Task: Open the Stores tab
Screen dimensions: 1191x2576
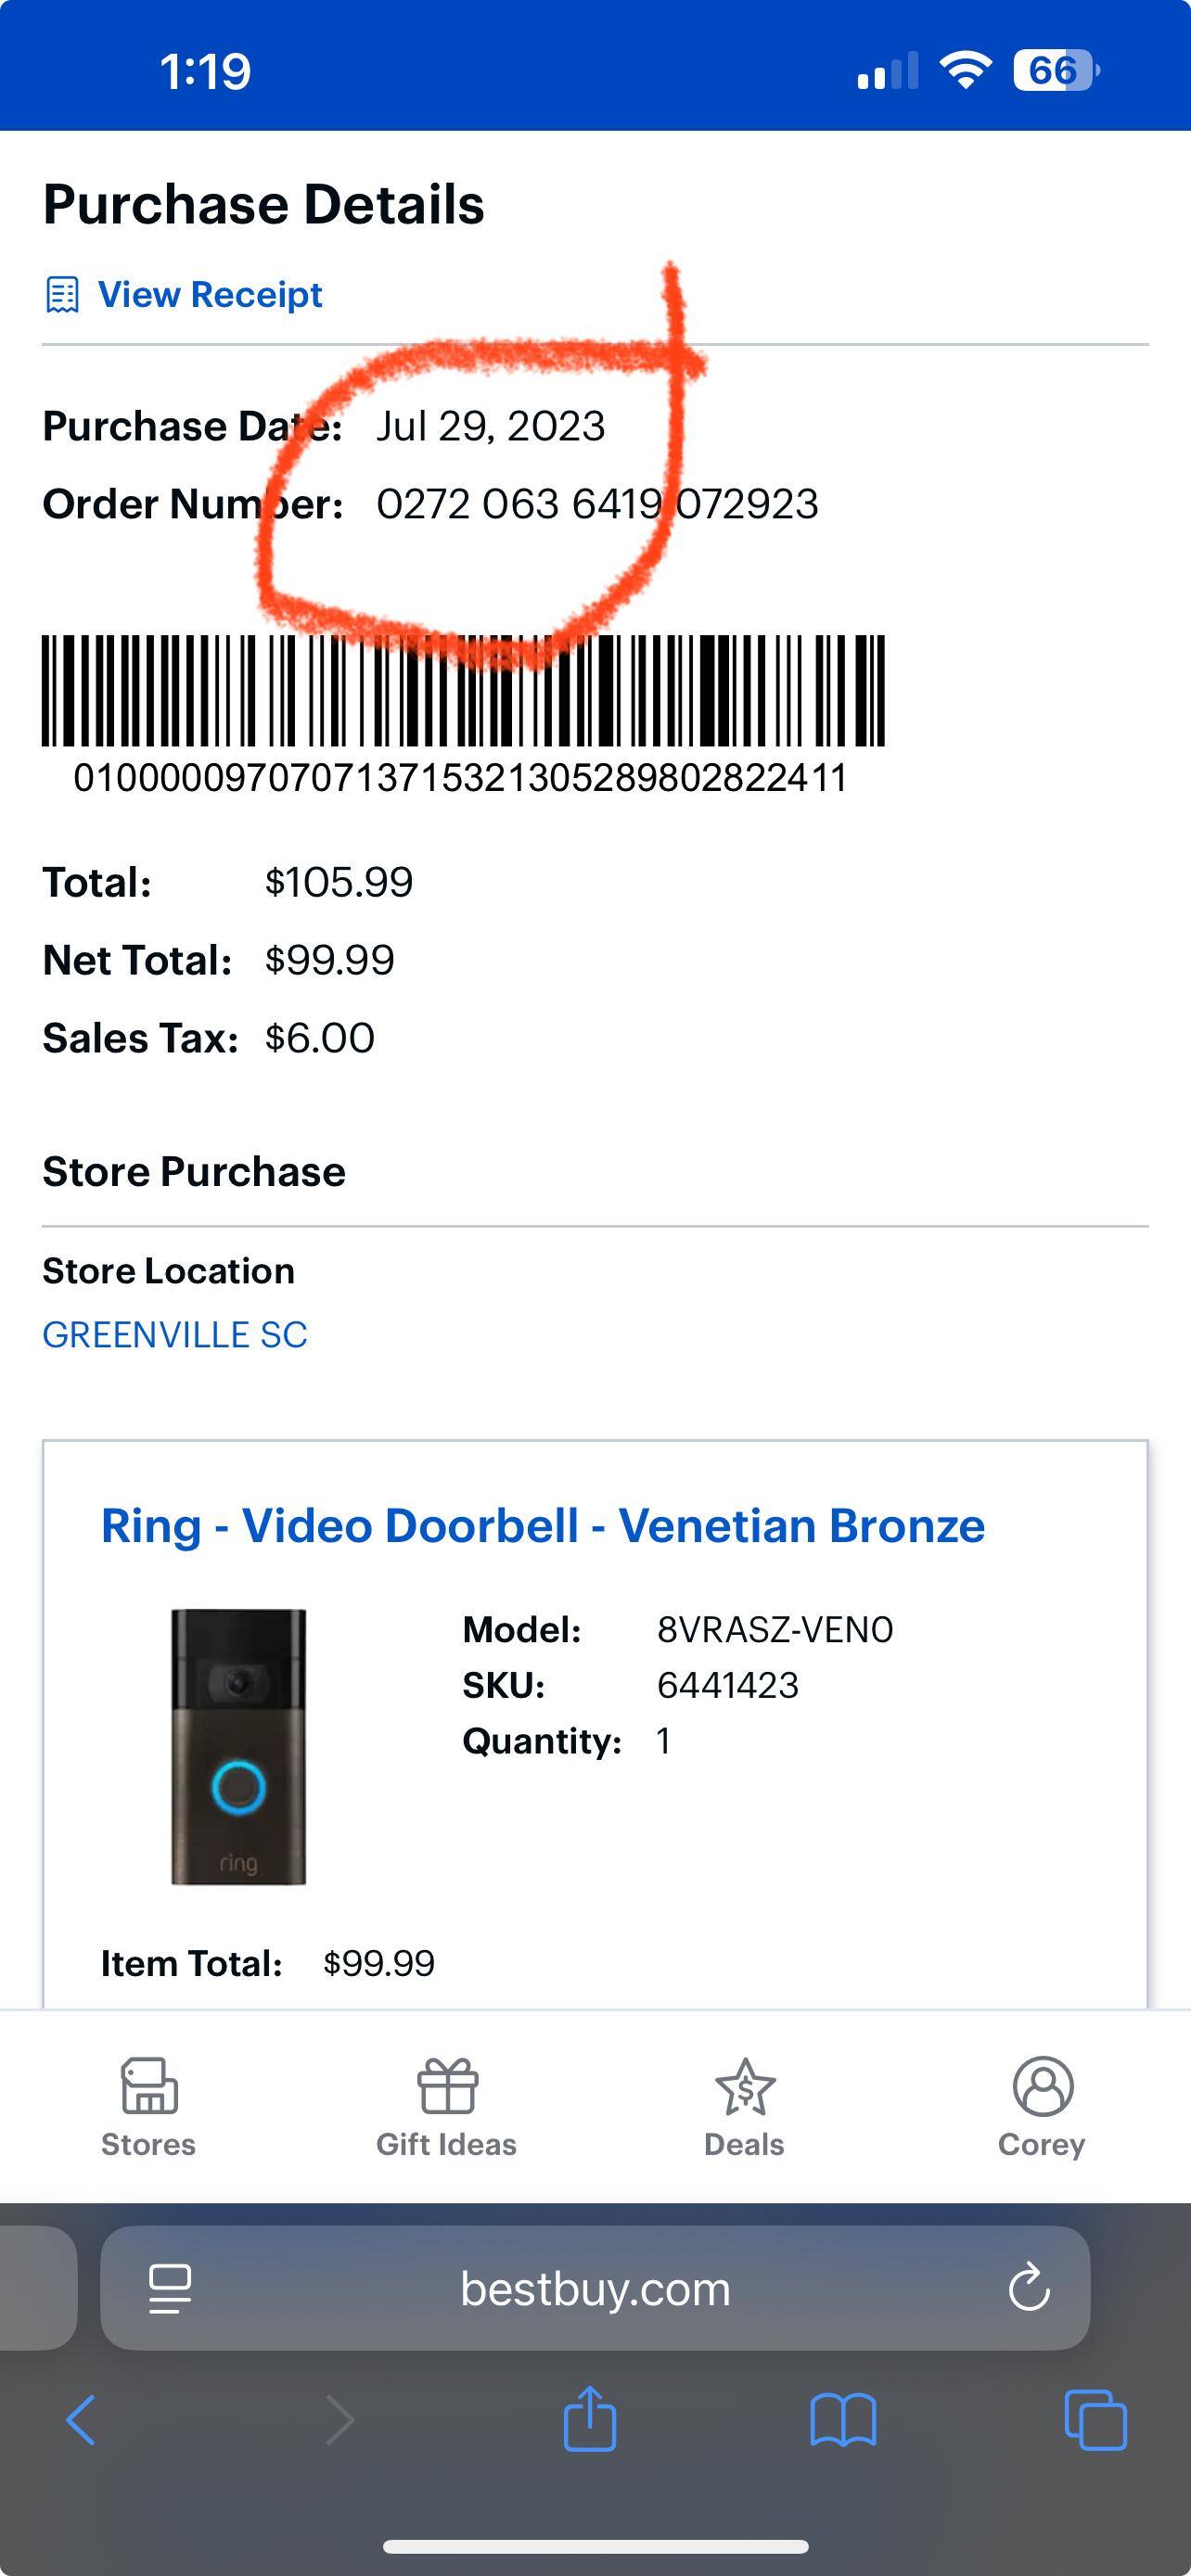Action: (x=149, y=2106)
